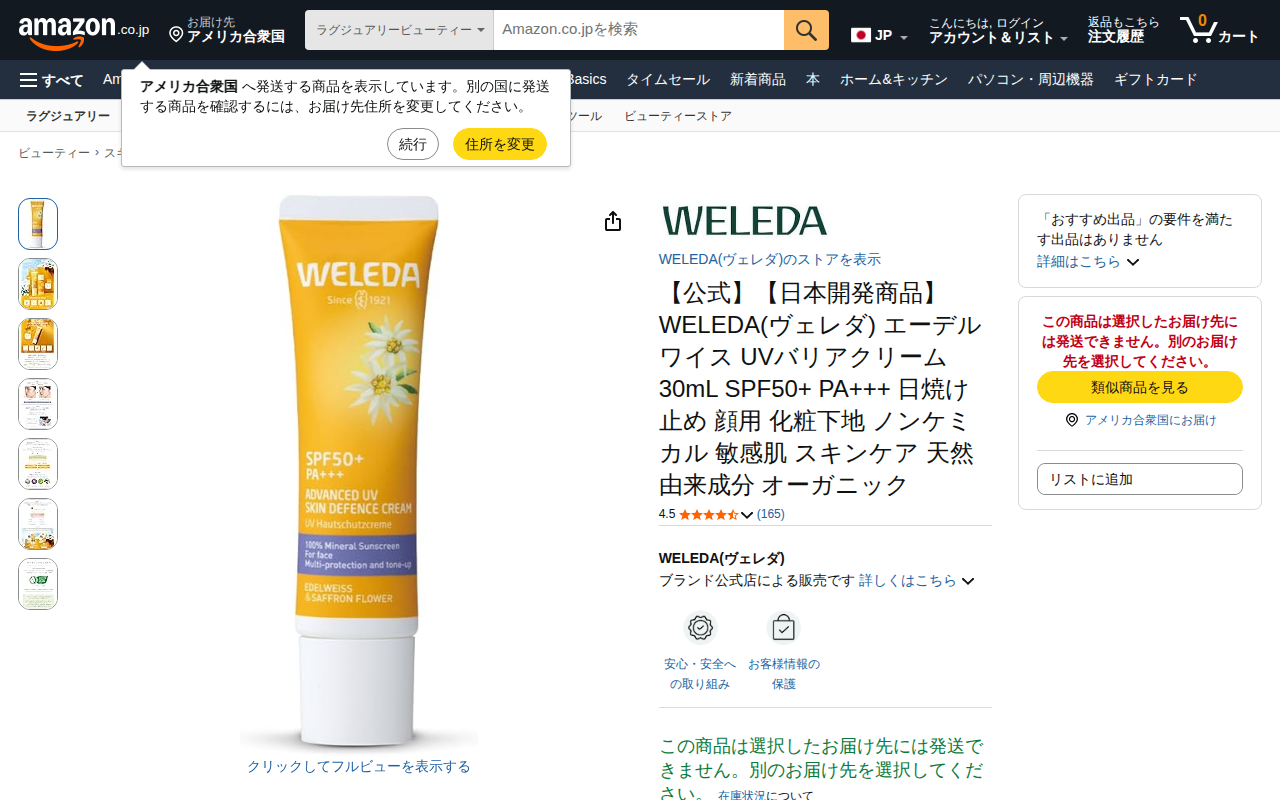Select the second product thumbnail image
This screenshot has height=800, width=1280.
coord(38,284)
